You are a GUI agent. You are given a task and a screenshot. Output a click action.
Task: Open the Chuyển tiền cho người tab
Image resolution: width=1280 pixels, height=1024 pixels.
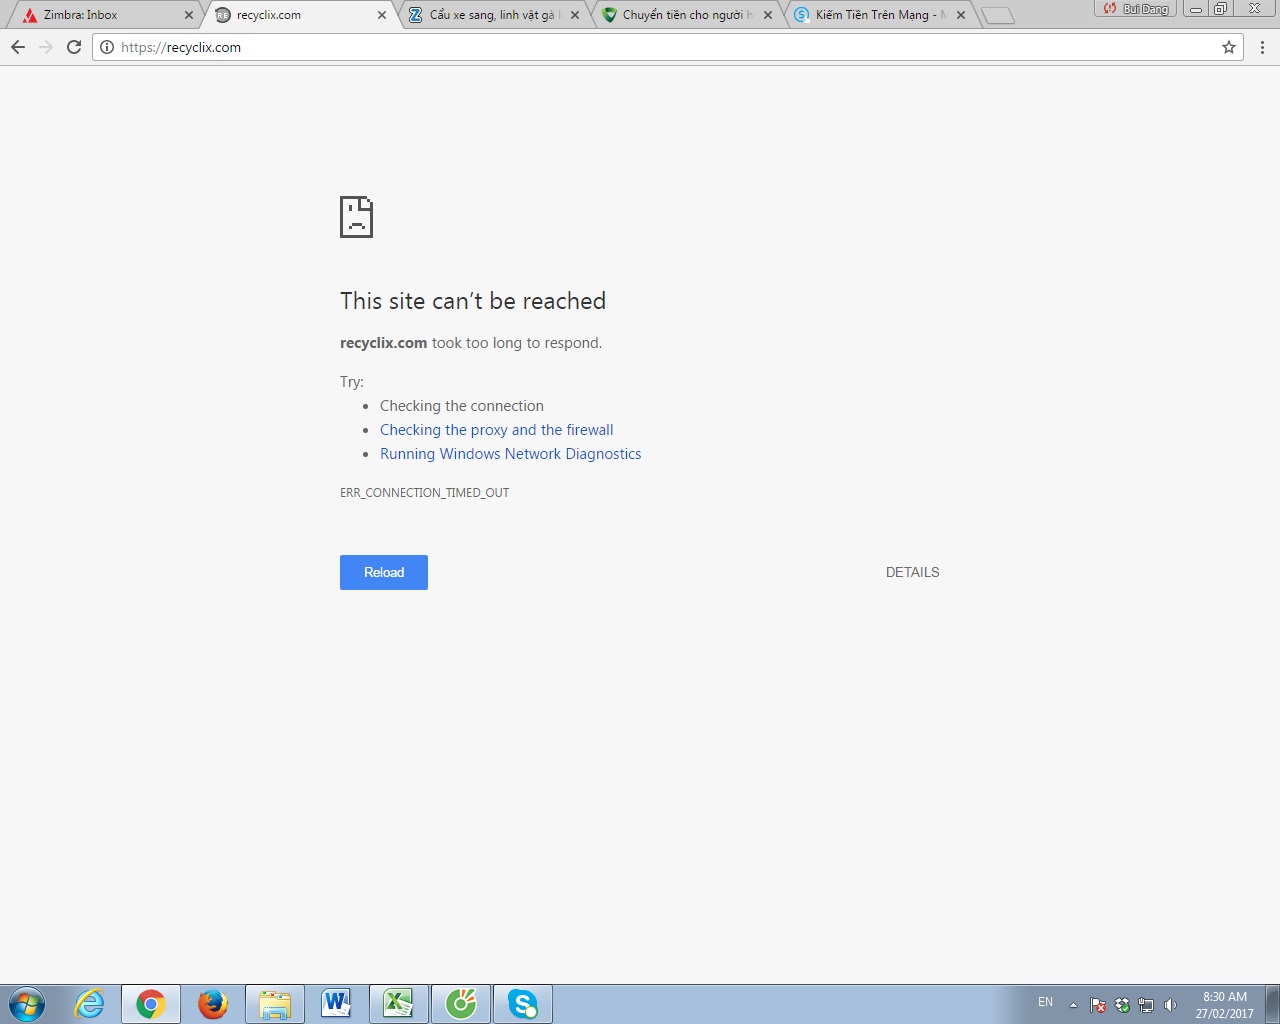click(x=687, y=15)
